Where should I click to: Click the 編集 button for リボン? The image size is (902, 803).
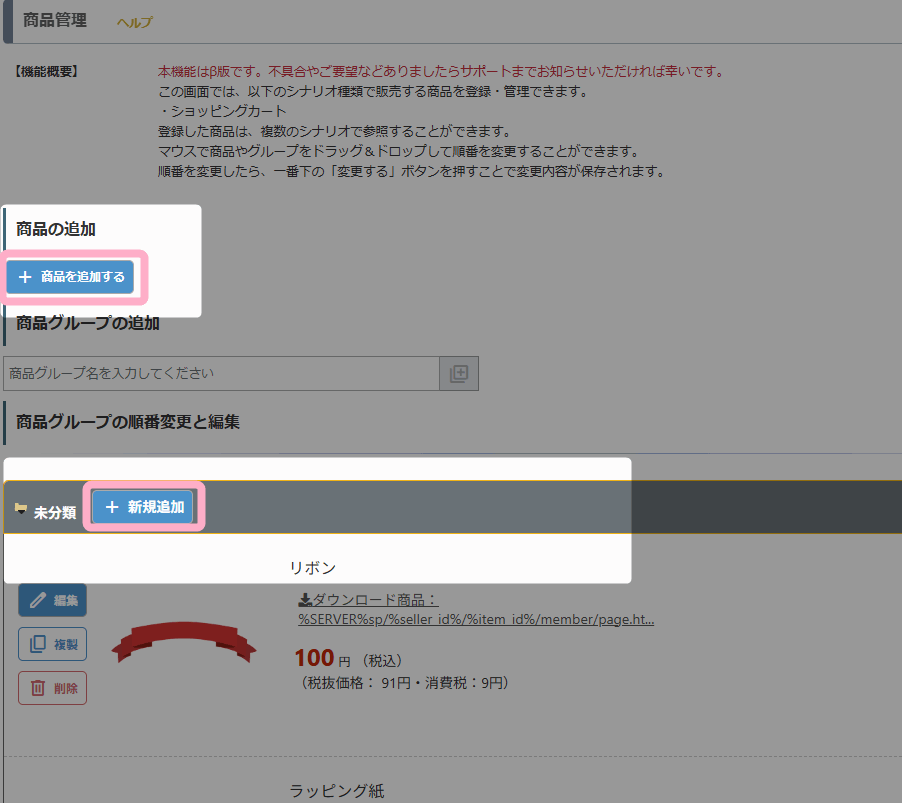pyautogui.click(x=52, y=600)
